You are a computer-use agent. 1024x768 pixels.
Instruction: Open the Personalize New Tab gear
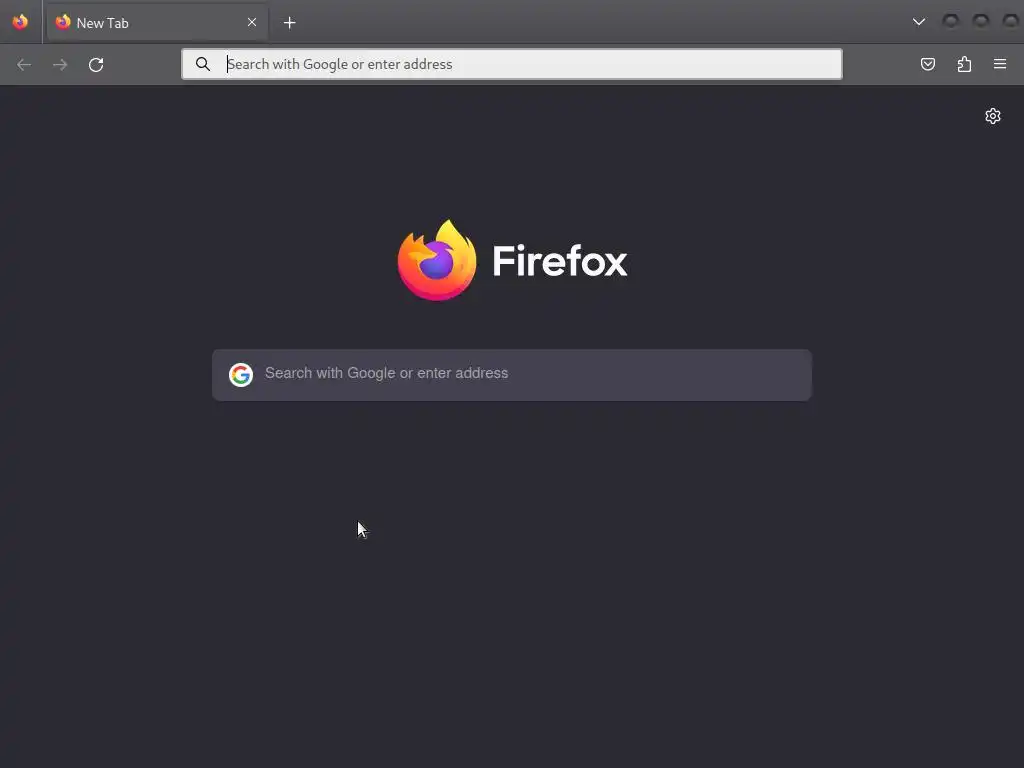(x=993, y=116)
